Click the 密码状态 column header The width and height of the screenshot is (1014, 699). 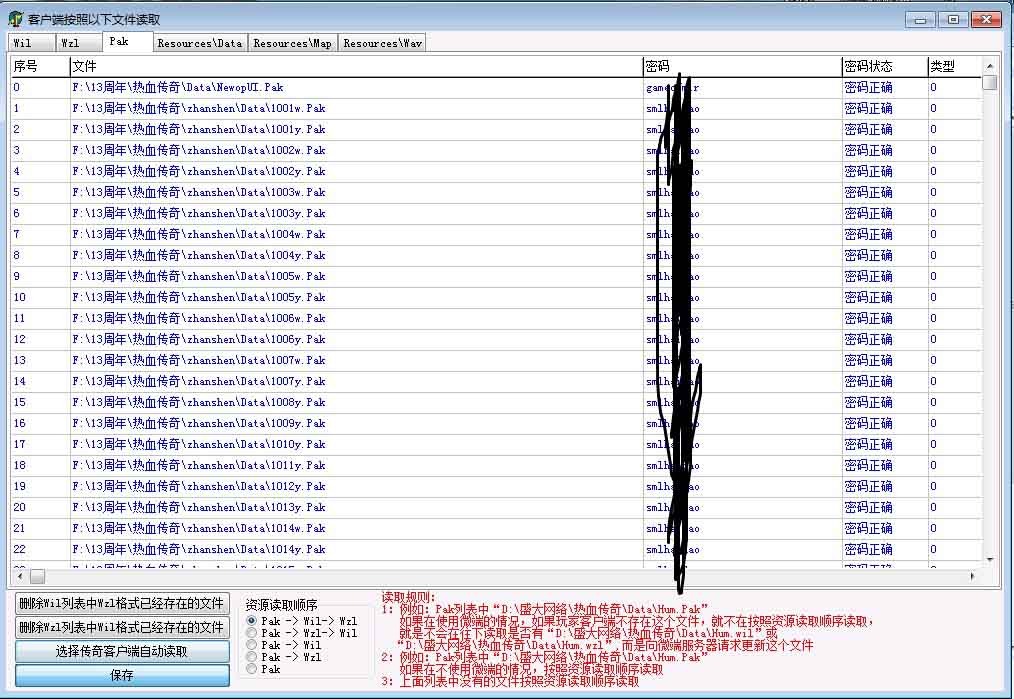(x=885, y=66)
